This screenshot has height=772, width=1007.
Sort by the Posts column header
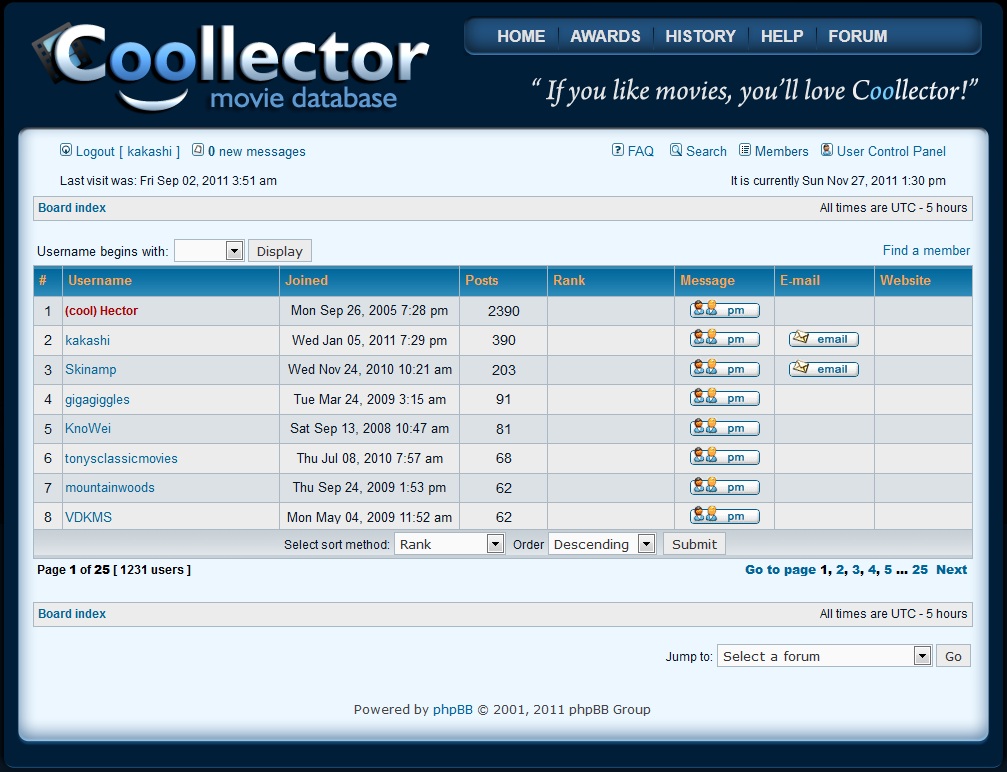[x=482, y=280]
